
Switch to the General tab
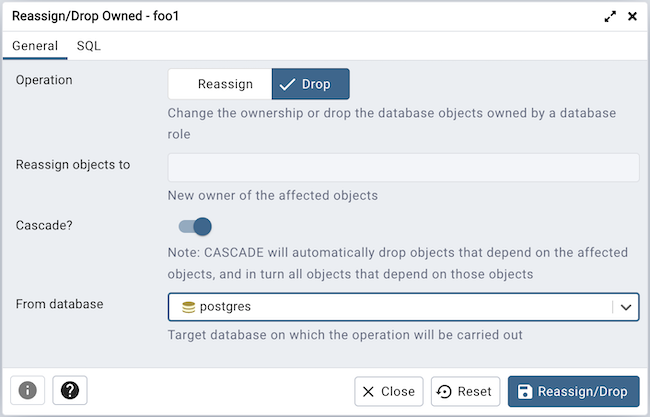tap(34, 46)
